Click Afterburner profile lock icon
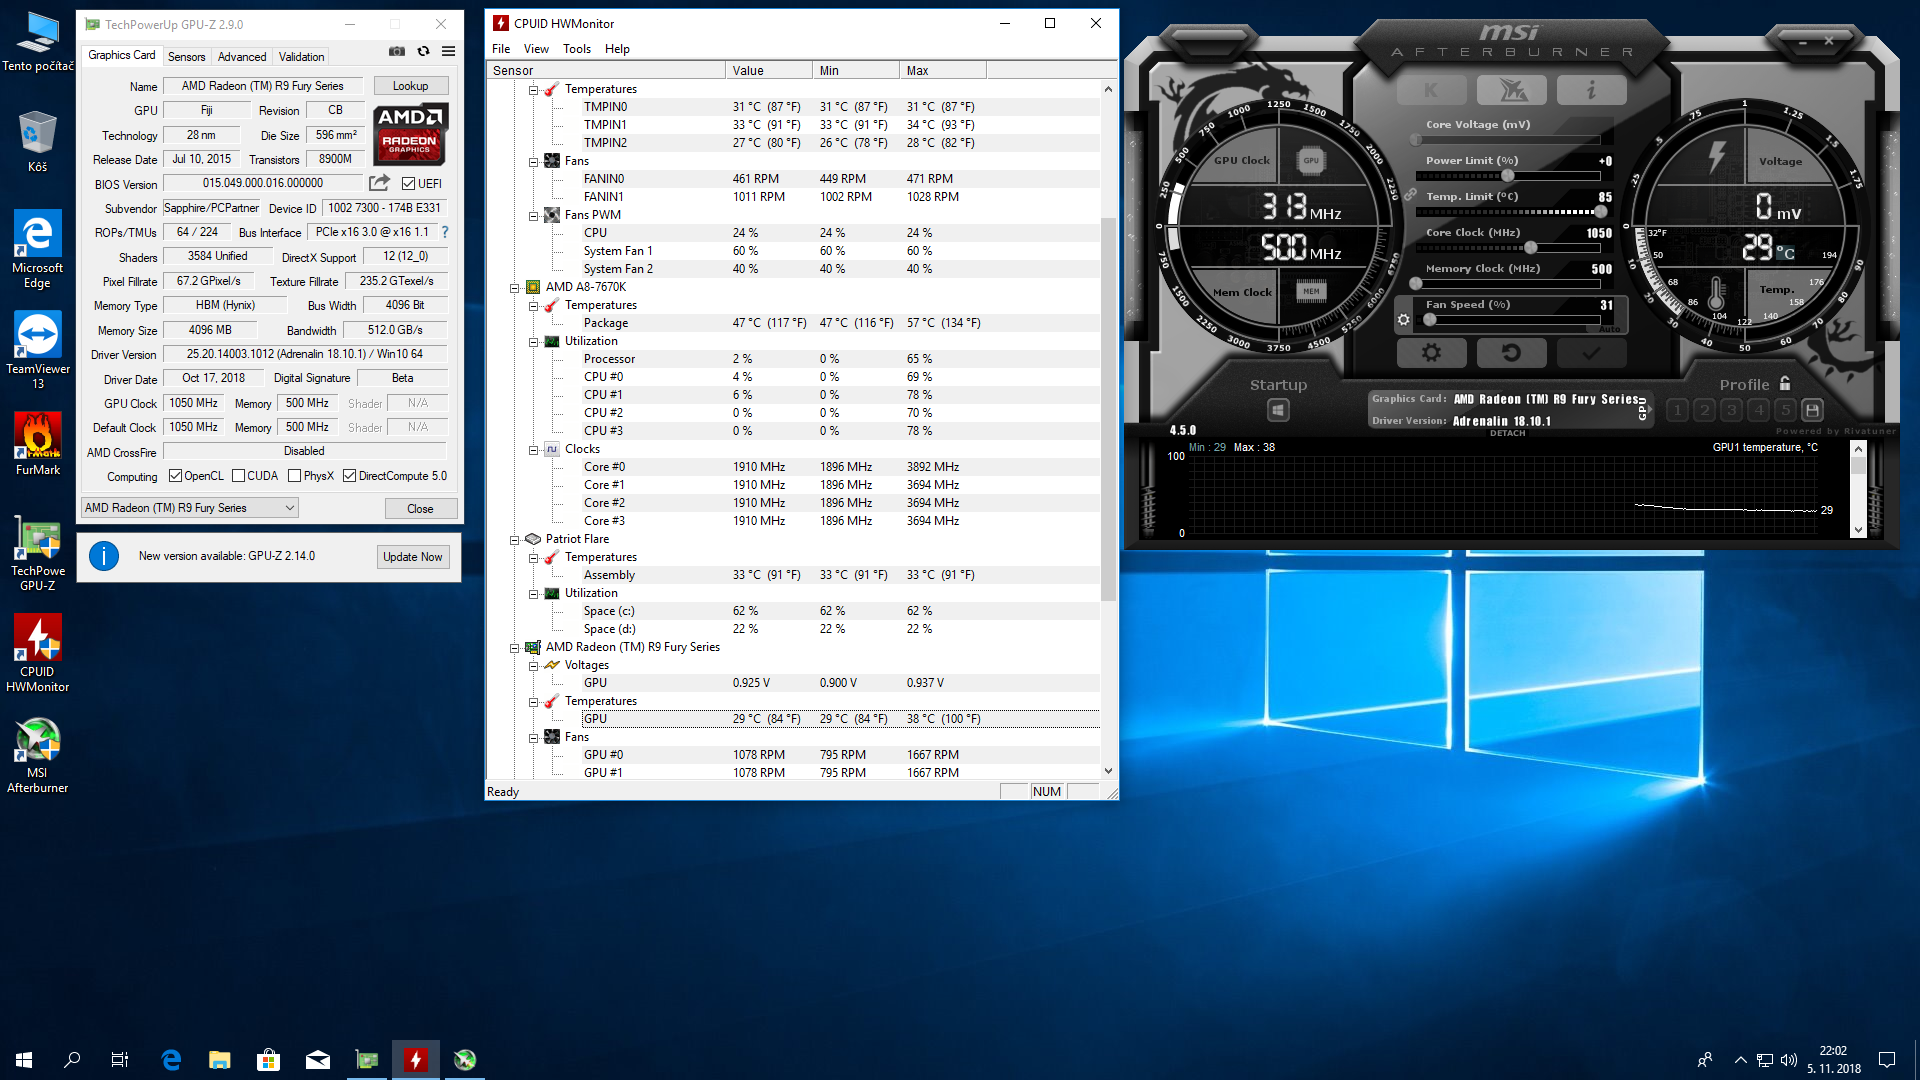This screenshot has width=1920, height=1080. tap(1785, 384)
